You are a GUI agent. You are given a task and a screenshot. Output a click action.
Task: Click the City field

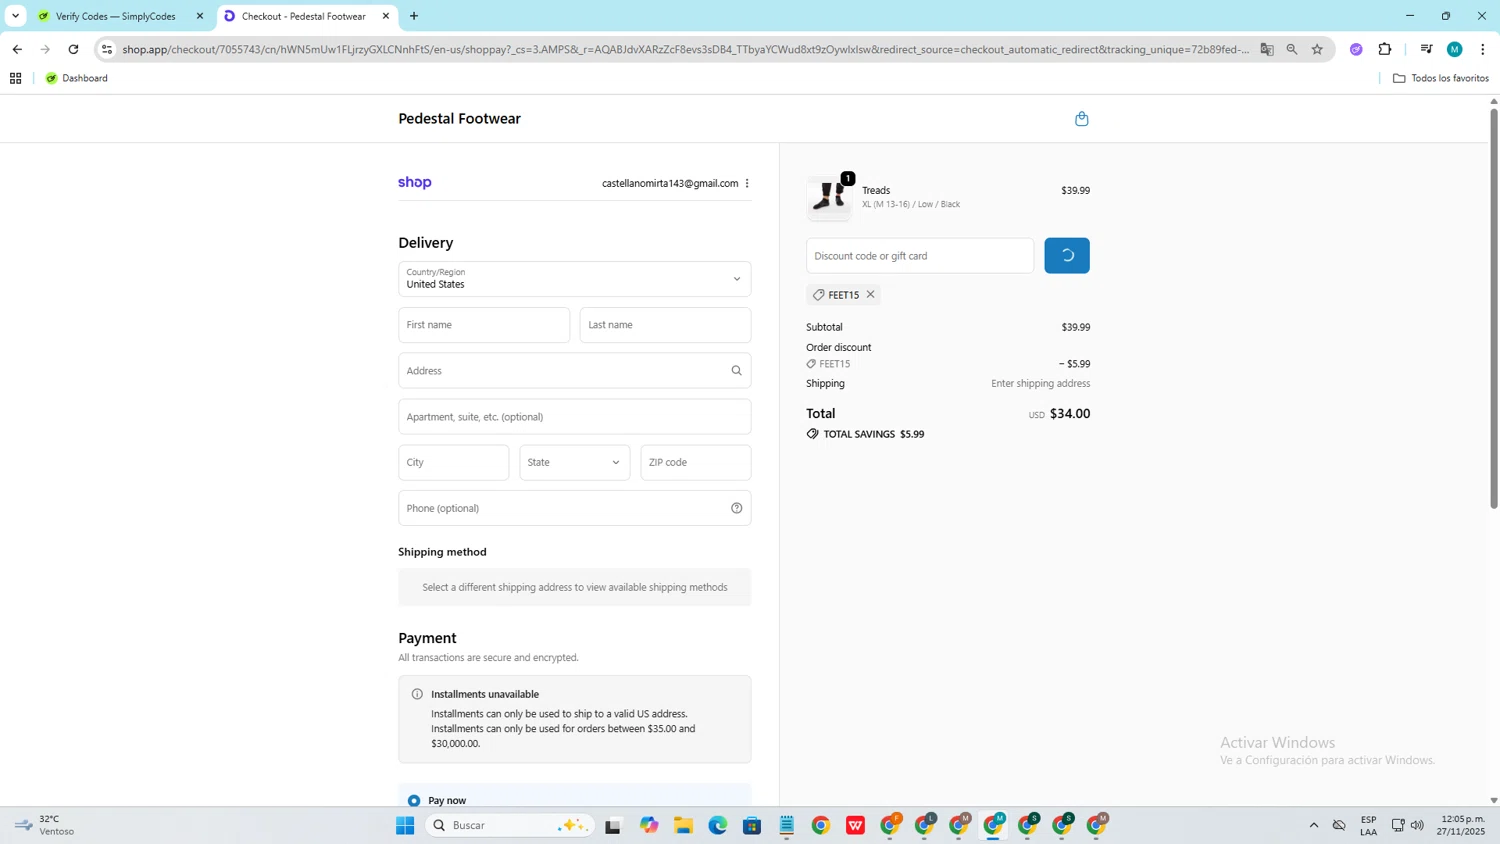454,463
